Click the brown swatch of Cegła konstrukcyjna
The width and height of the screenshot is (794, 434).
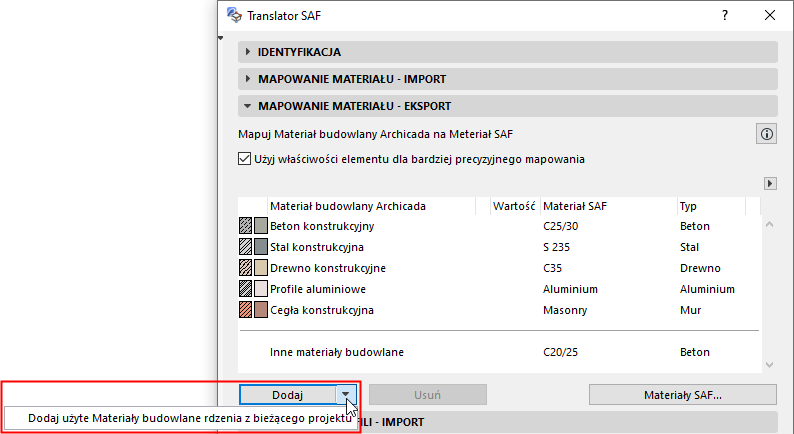(261, 310)
